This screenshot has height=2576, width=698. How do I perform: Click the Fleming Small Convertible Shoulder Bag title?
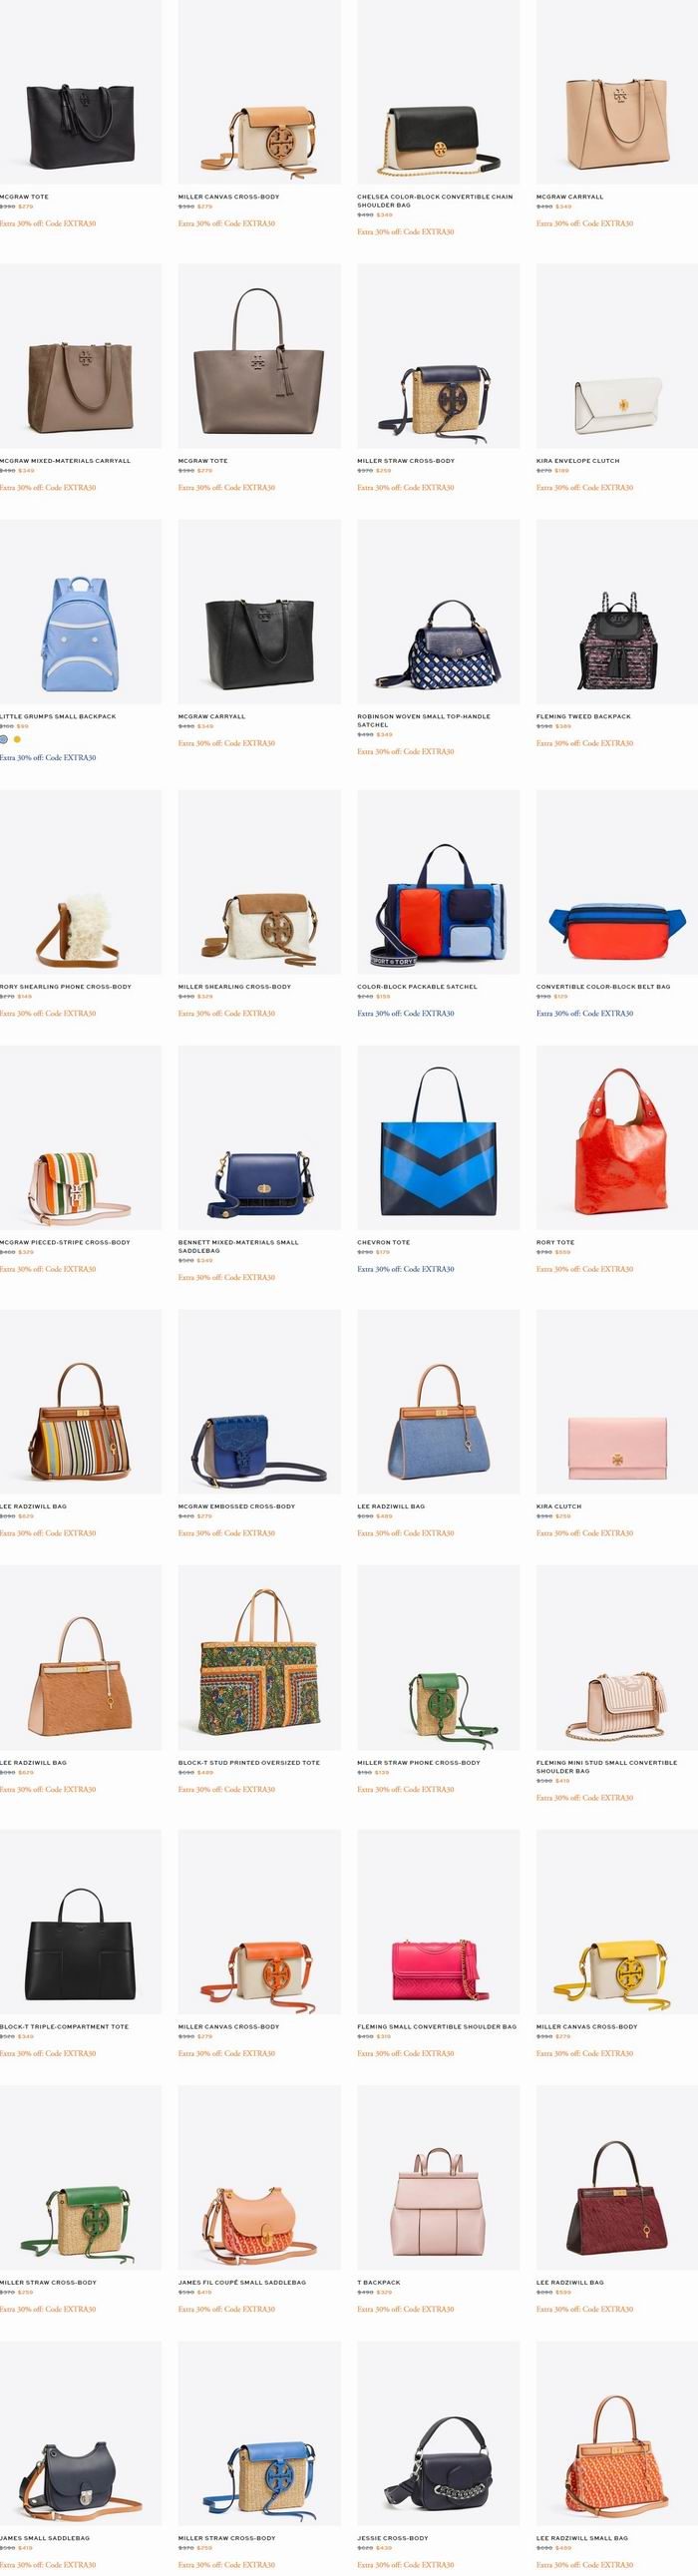coord(437,2027)
